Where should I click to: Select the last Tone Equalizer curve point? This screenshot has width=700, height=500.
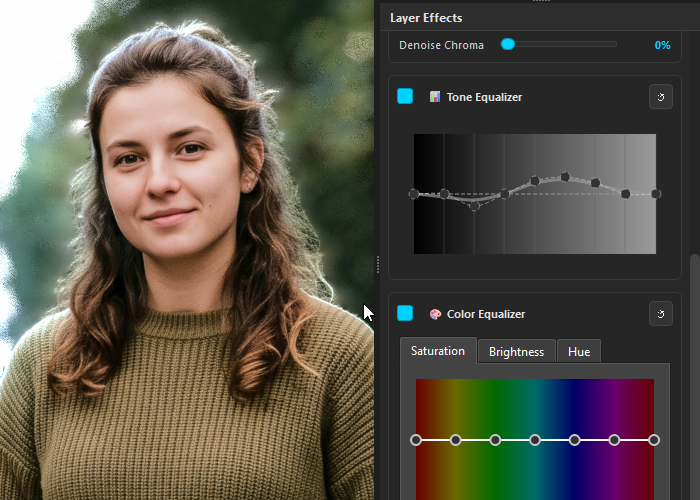click(x=656, y=194)
